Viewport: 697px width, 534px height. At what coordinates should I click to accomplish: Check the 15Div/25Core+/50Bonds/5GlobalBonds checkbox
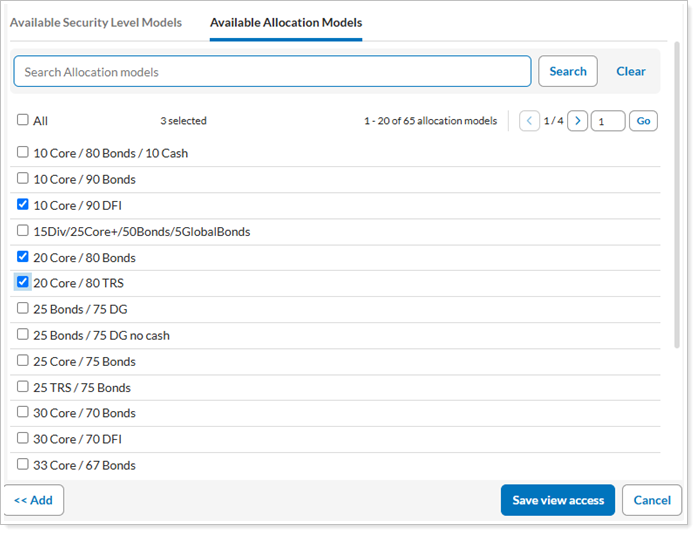[x=23, y=230]
